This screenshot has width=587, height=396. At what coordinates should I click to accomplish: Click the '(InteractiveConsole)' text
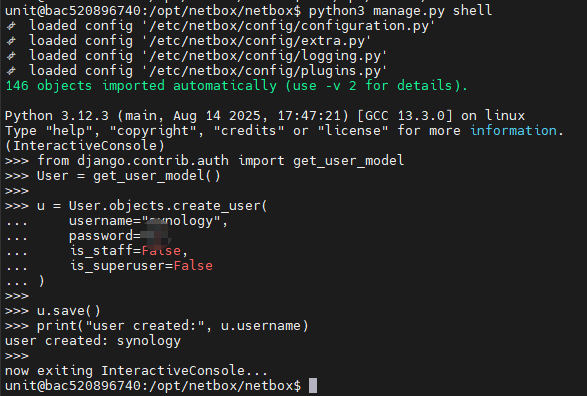pyautogui.click(x=85, y=146)
